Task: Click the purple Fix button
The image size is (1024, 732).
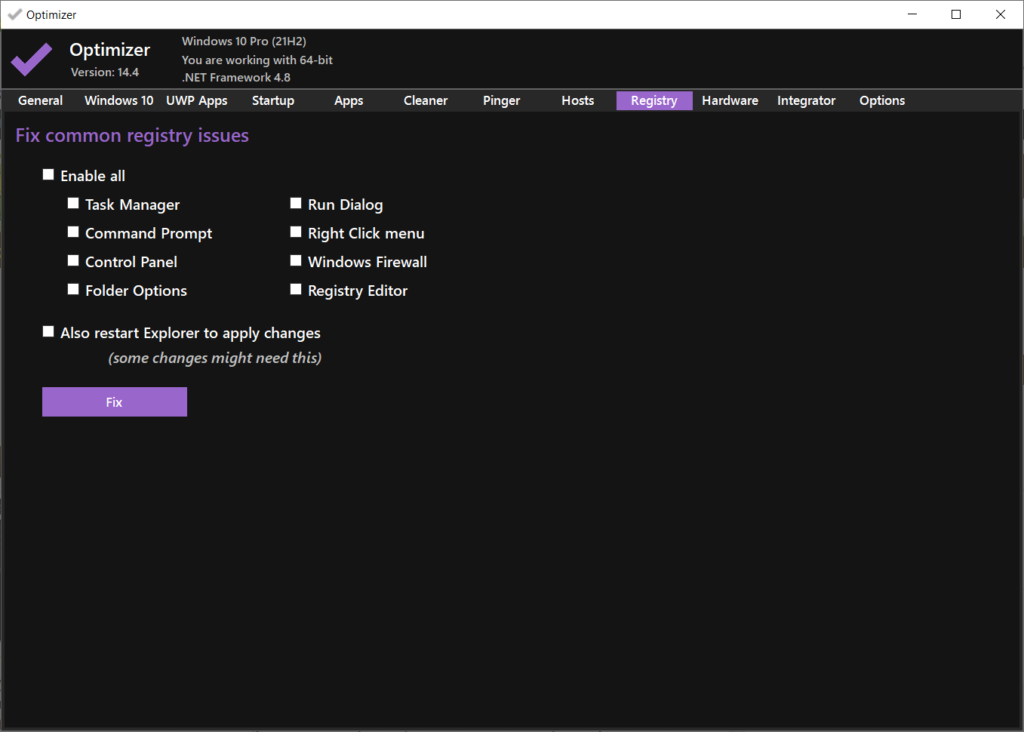Action: [114, 402]
